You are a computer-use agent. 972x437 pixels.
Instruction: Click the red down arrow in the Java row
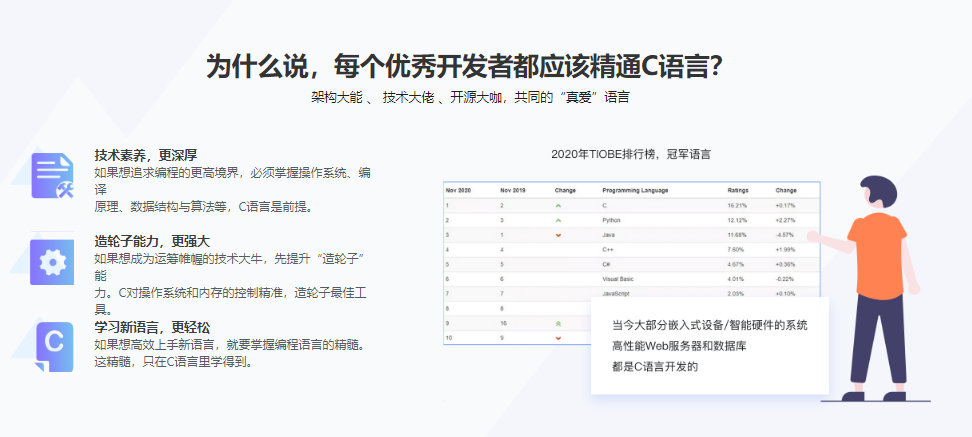coord(558,235)
